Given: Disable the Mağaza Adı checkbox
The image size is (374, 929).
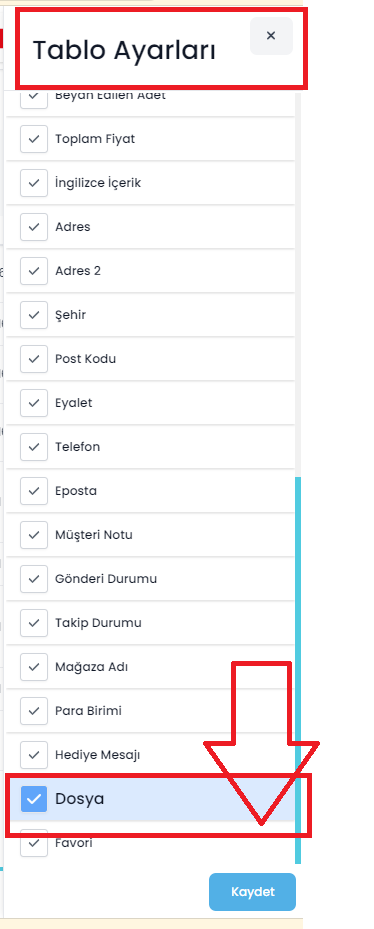Looking at the screenshot, I should click(x=34, y=667).
